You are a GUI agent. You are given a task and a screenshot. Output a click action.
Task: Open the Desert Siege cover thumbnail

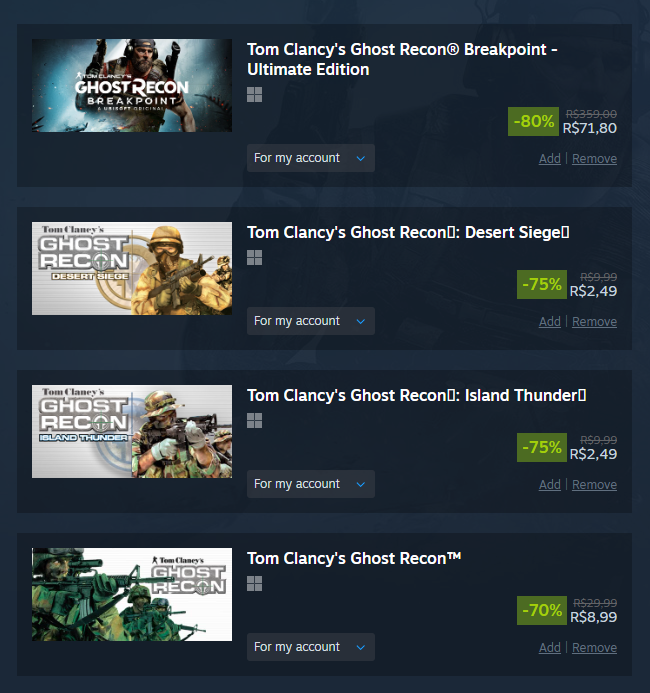132,269
